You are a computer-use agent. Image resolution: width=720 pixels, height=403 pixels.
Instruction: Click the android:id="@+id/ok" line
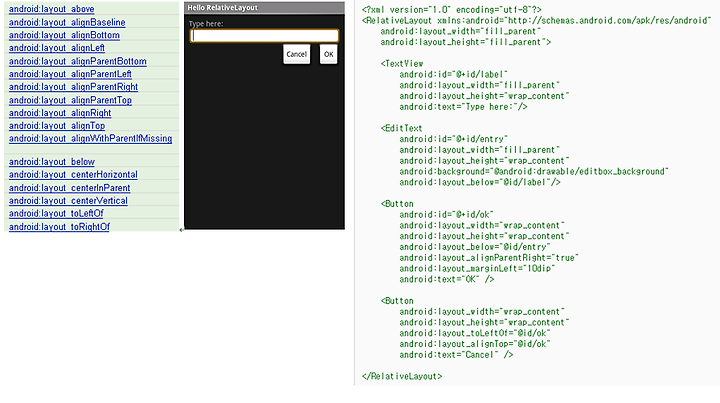[x=446, y=214]
